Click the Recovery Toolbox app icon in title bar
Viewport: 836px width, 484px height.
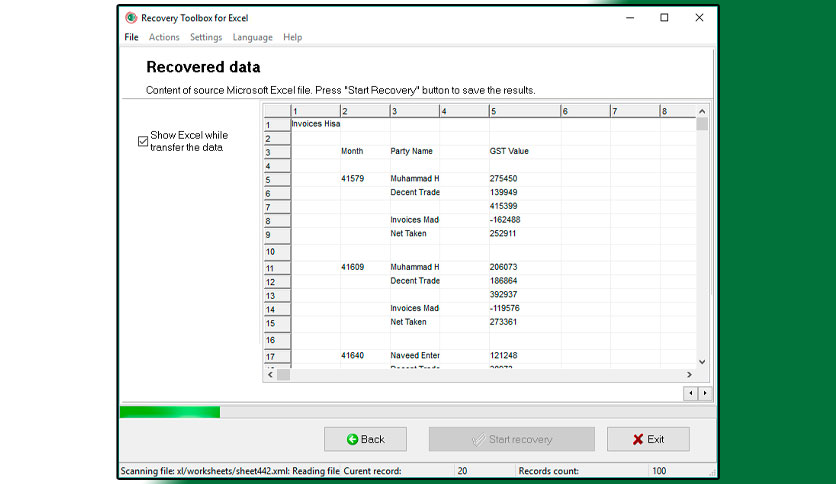(x=131, y=18)
